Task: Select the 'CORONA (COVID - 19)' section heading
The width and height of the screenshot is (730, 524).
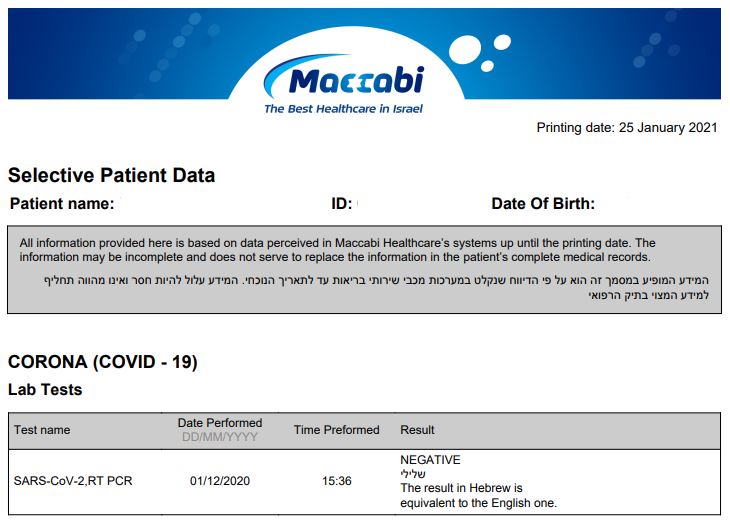Action: click(103, 362)
